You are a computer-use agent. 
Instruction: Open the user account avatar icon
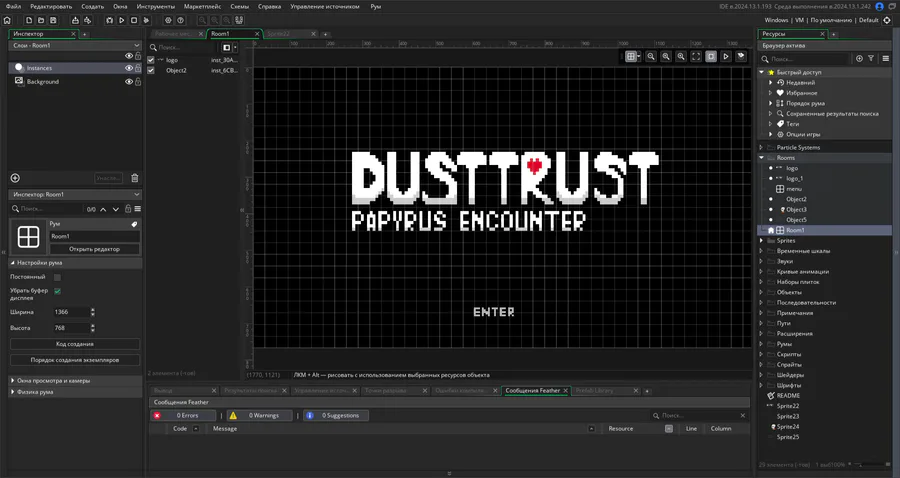point(879,6)
